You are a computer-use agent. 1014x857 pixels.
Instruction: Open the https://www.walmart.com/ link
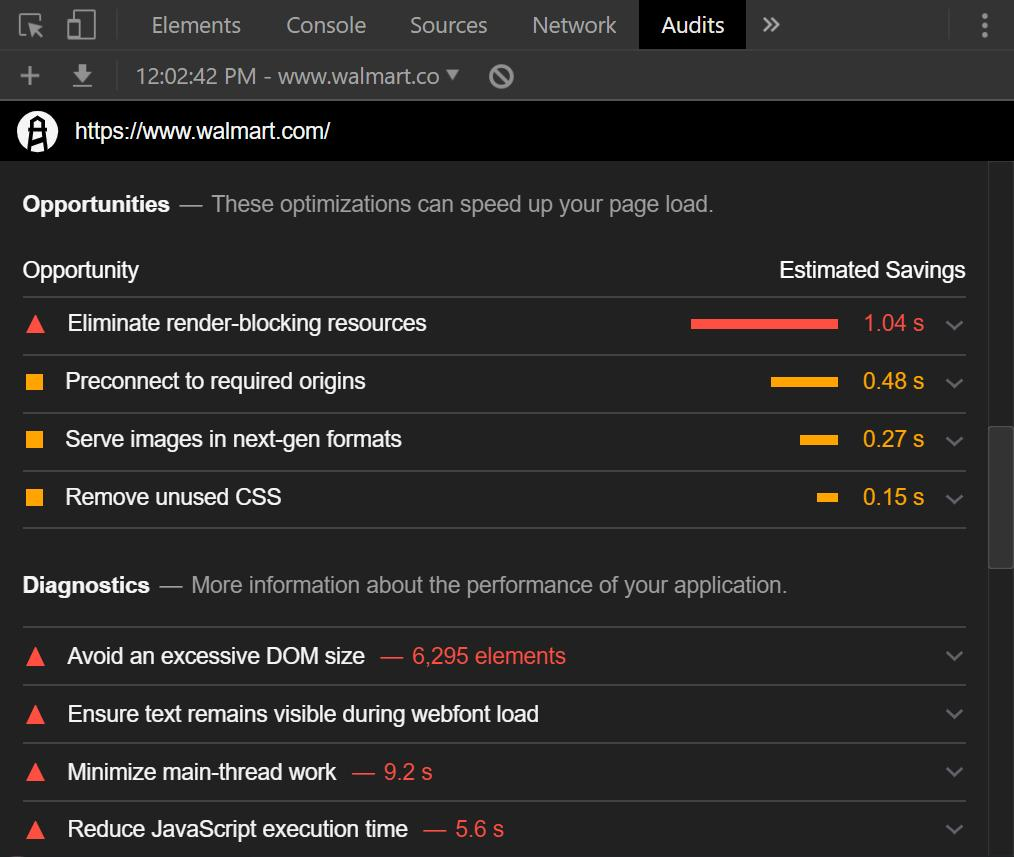point(202,131)
